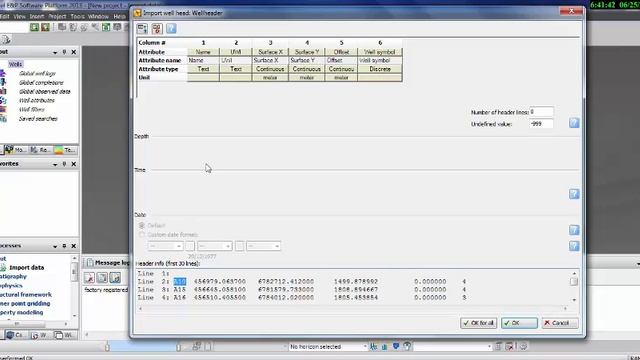The height and width of the screenshot is (360, 640).
Task: Click Line 3 A15 row in header info
Action: (302, 289)
